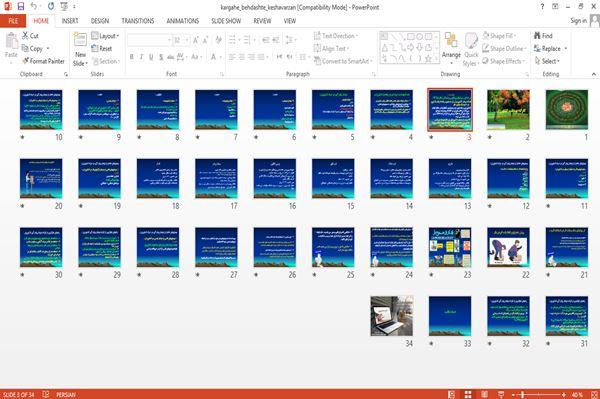The height and width of the screenshot is (399, 600).
Task: Switch to the SLIDE SHOW tab
Action: (x=226, y=21)
